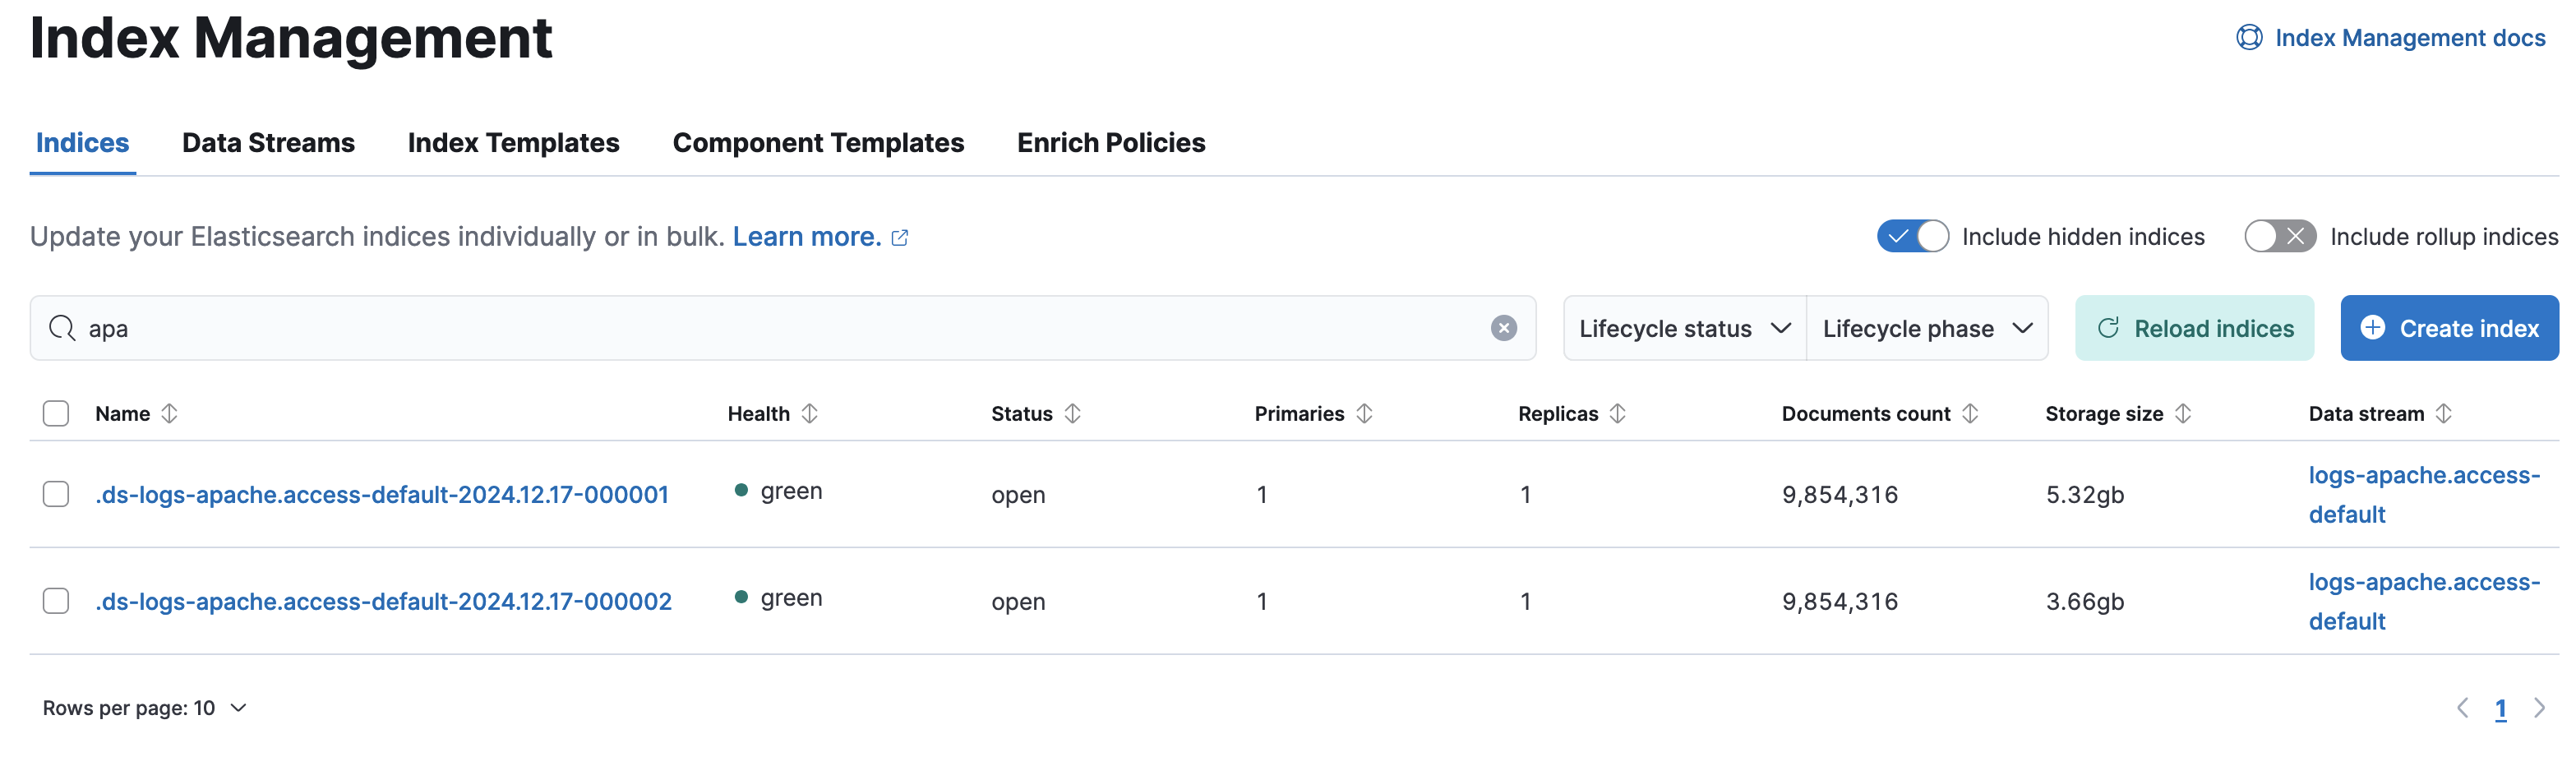Screen dimensions: 2576x766
Task: Sort by Status column arrows icon
Action: click(x=1073, y=413)
